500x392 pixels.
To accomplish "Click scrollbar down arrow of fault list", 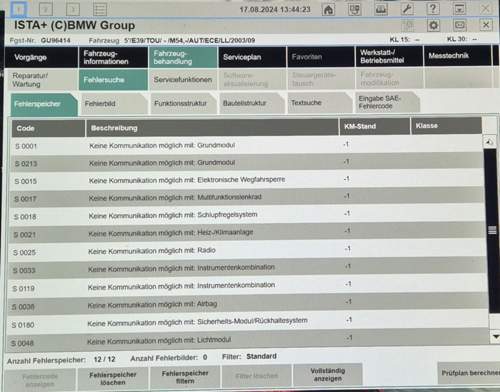I will click(x=495, y=337).
